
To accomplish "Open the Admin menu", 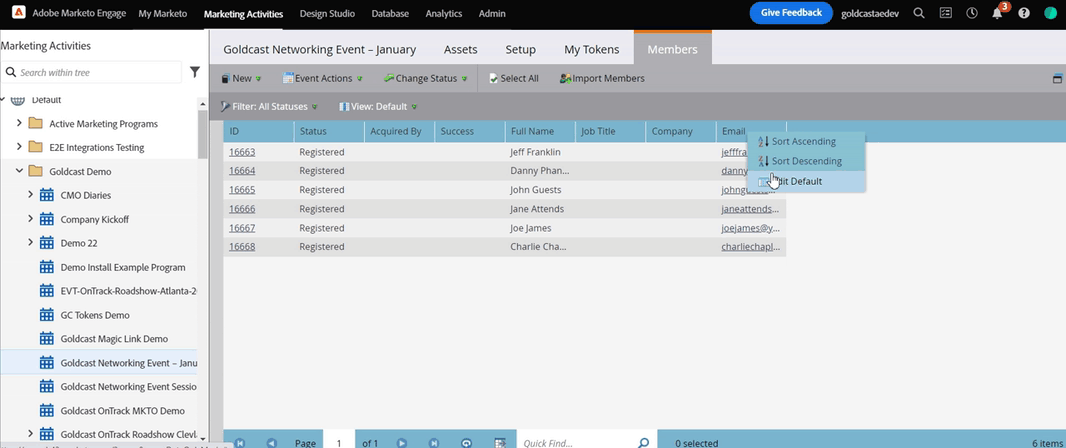I will [x=492, y=14].
